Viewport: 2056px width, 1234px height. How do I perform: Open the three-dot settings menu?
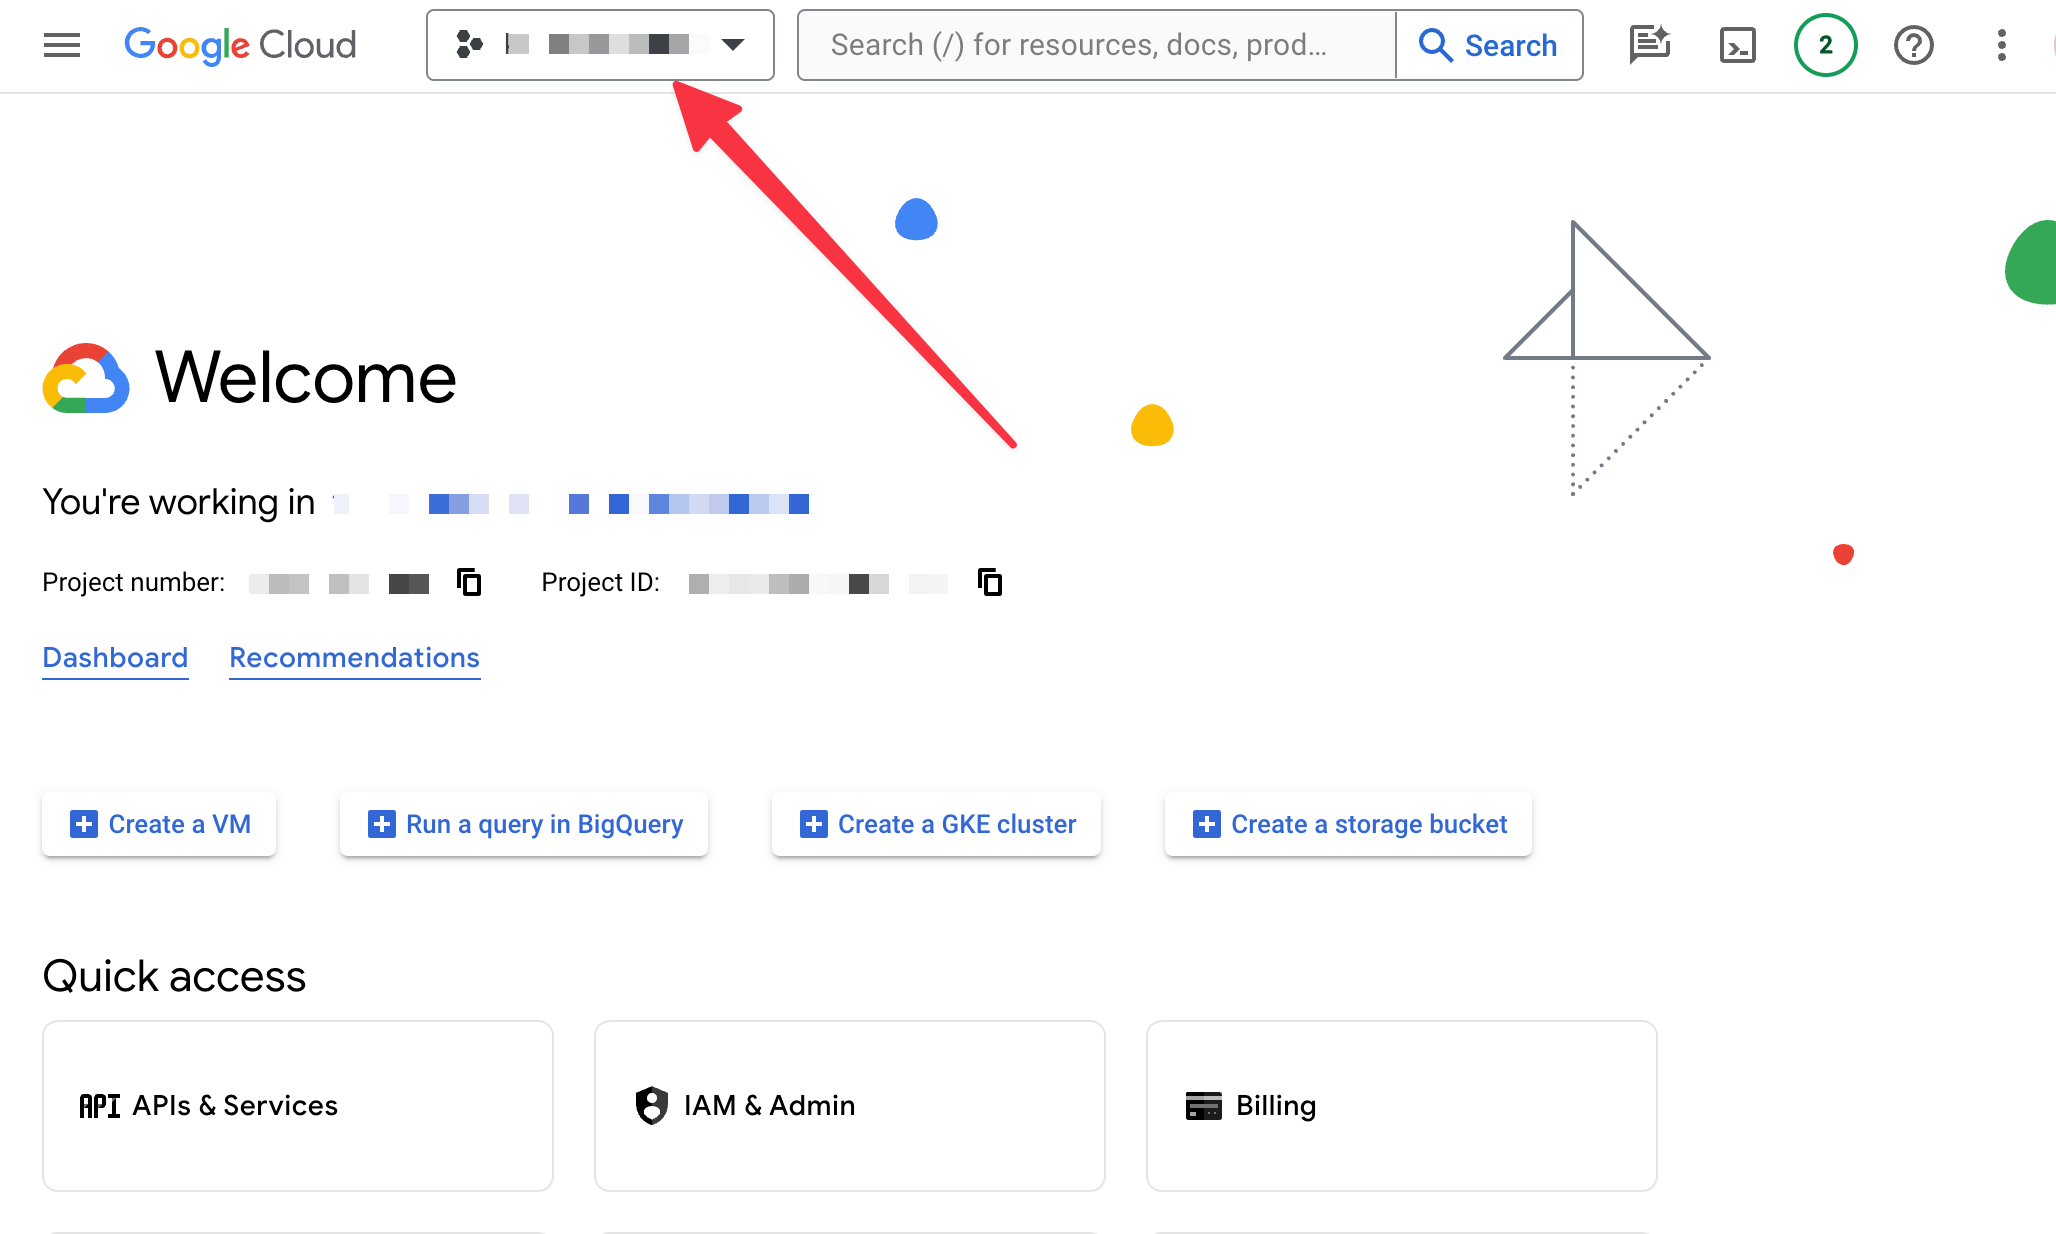[2001, 45]
